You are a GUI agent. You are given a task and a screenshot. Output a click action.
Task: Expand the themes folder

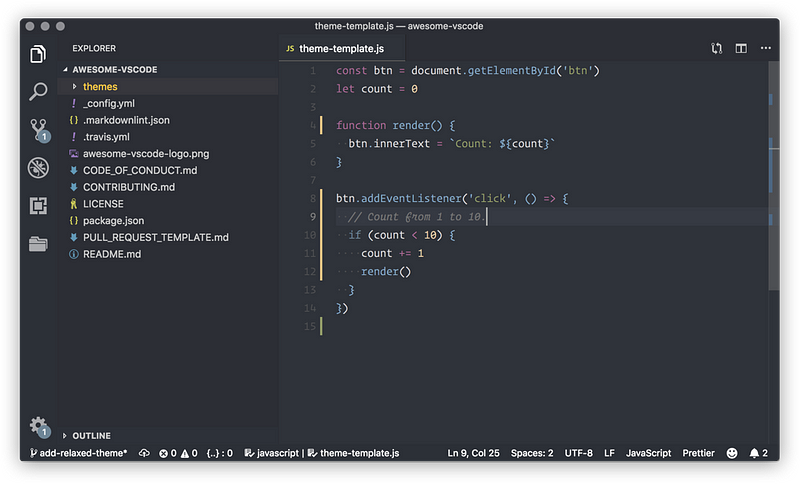tap(99, 87)
